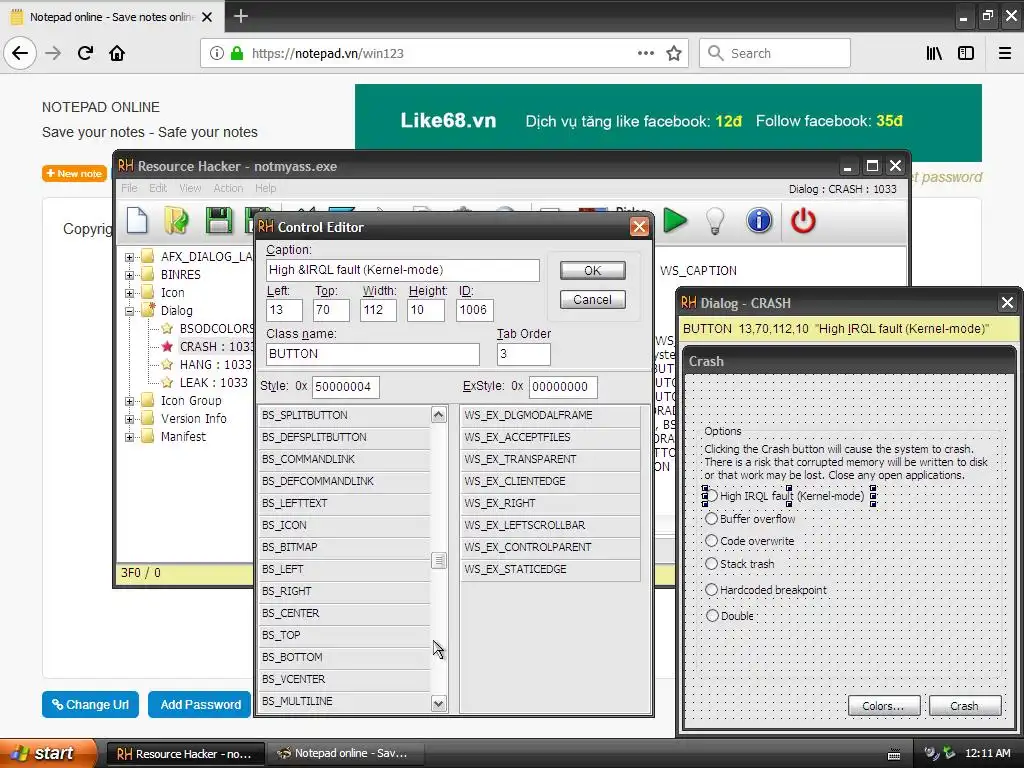Open the Firefox hamburger menu
Screen dimensions: 1024x768
click(1005, 53)
